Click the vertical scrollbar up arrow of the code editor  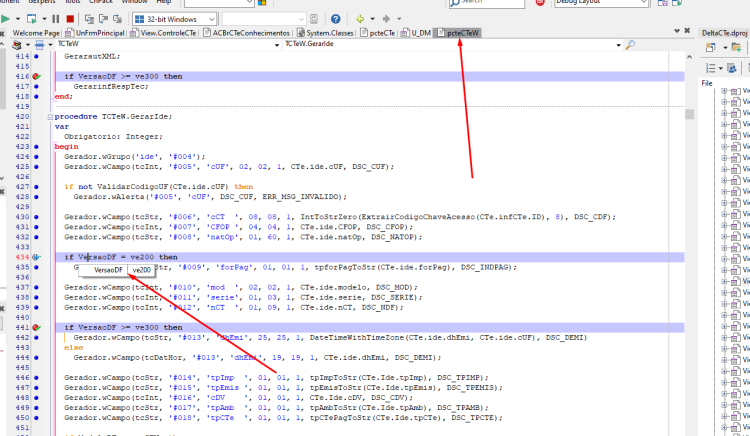point(689,57)
